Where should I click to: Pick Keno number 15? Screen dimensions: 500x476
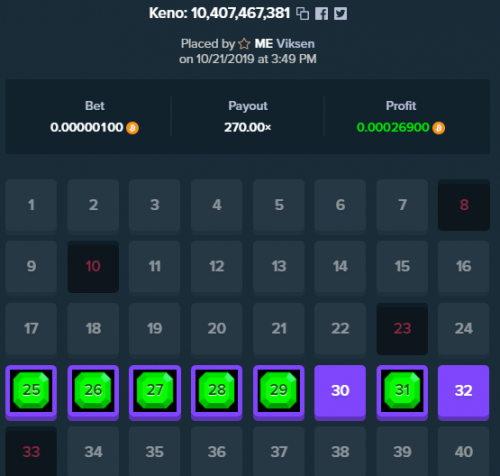point(402,267)
